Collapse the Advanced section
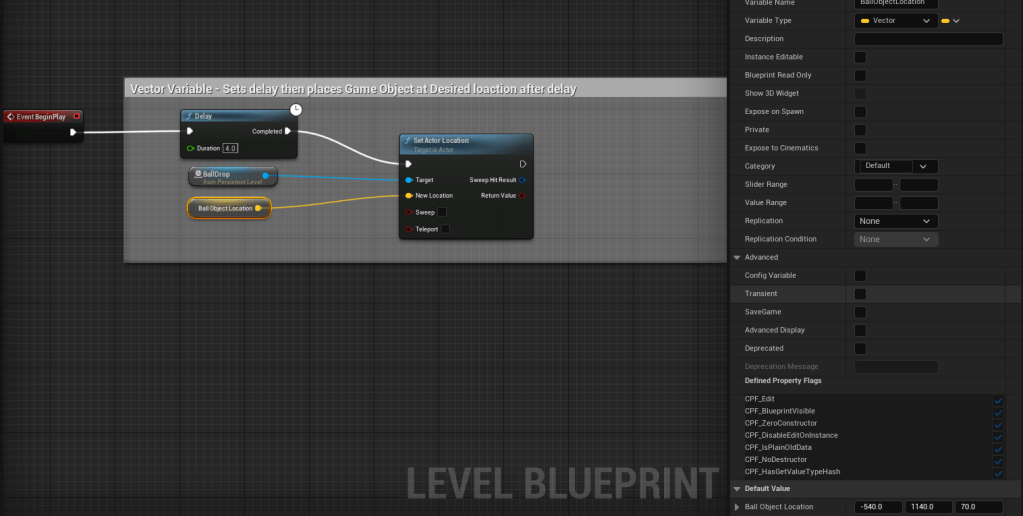This screenshot has height=516, width=1023. point(737,257)
